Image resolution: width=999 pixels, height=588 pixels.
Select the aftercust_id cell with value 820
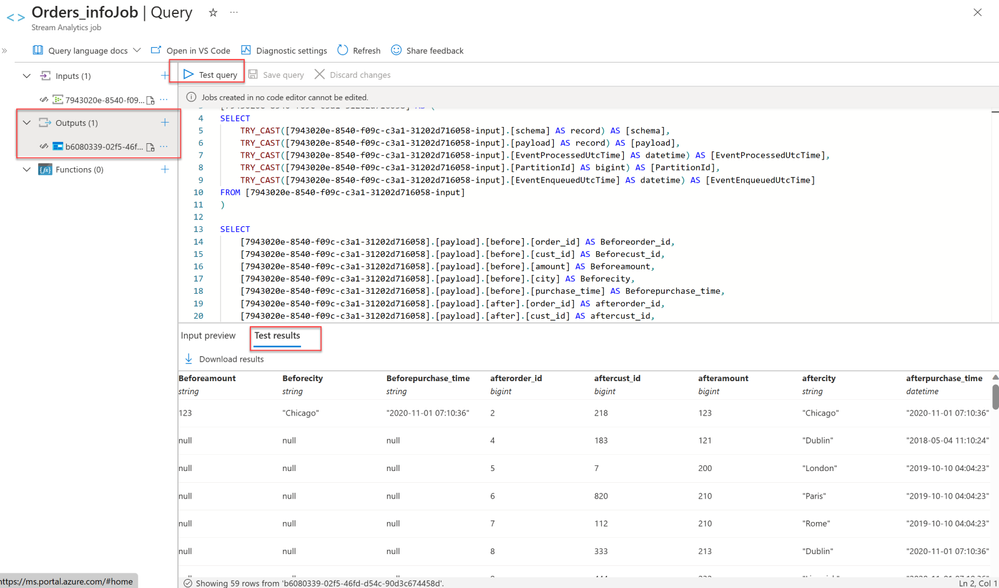601,496
